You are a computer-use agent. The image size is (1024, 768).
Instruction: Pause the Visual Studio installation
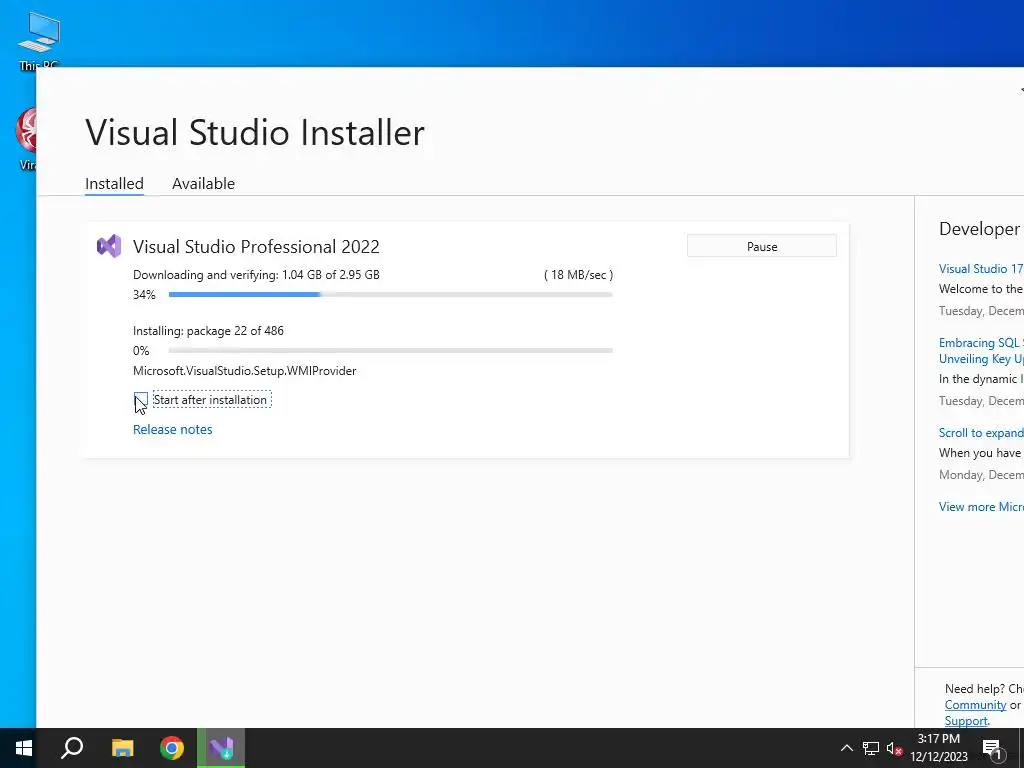[x=761, y=246]
